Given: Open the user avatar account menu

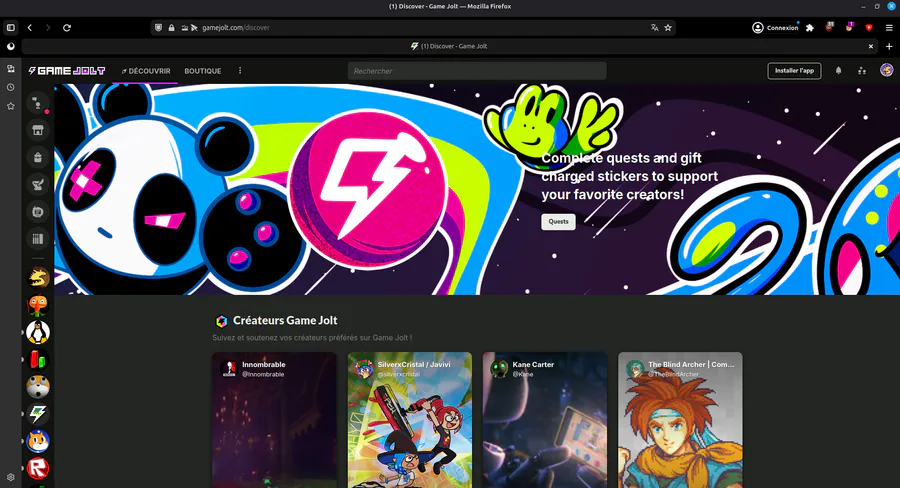Looking at the screenshot, I should coord(886,70).
